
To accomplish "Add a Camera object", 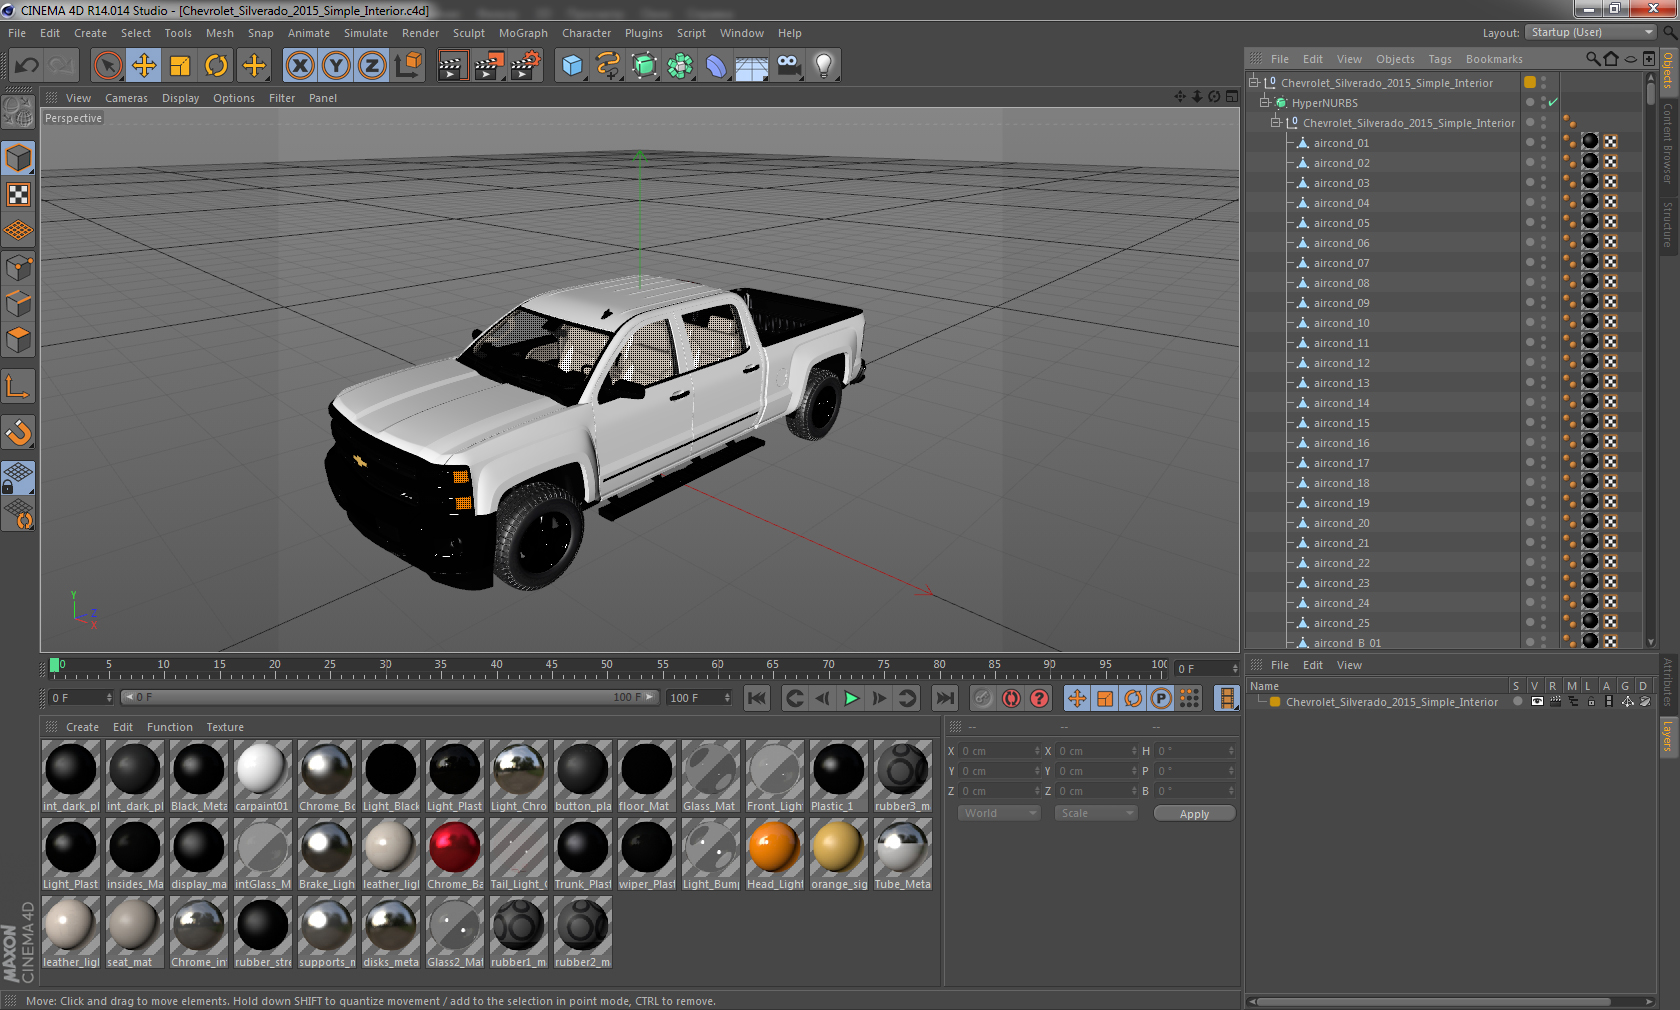I will pos(789,66).
